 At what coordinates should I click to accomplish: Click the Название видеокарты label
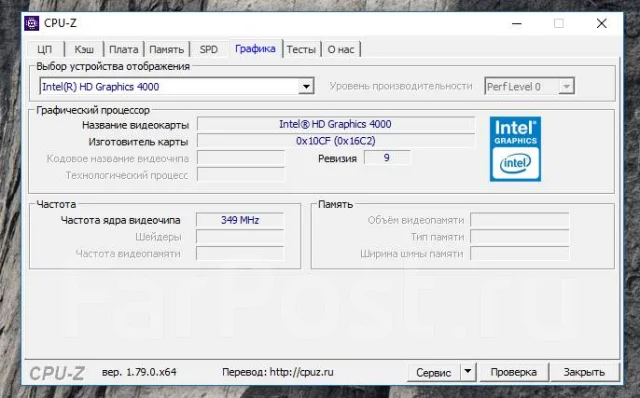[136, 125]
